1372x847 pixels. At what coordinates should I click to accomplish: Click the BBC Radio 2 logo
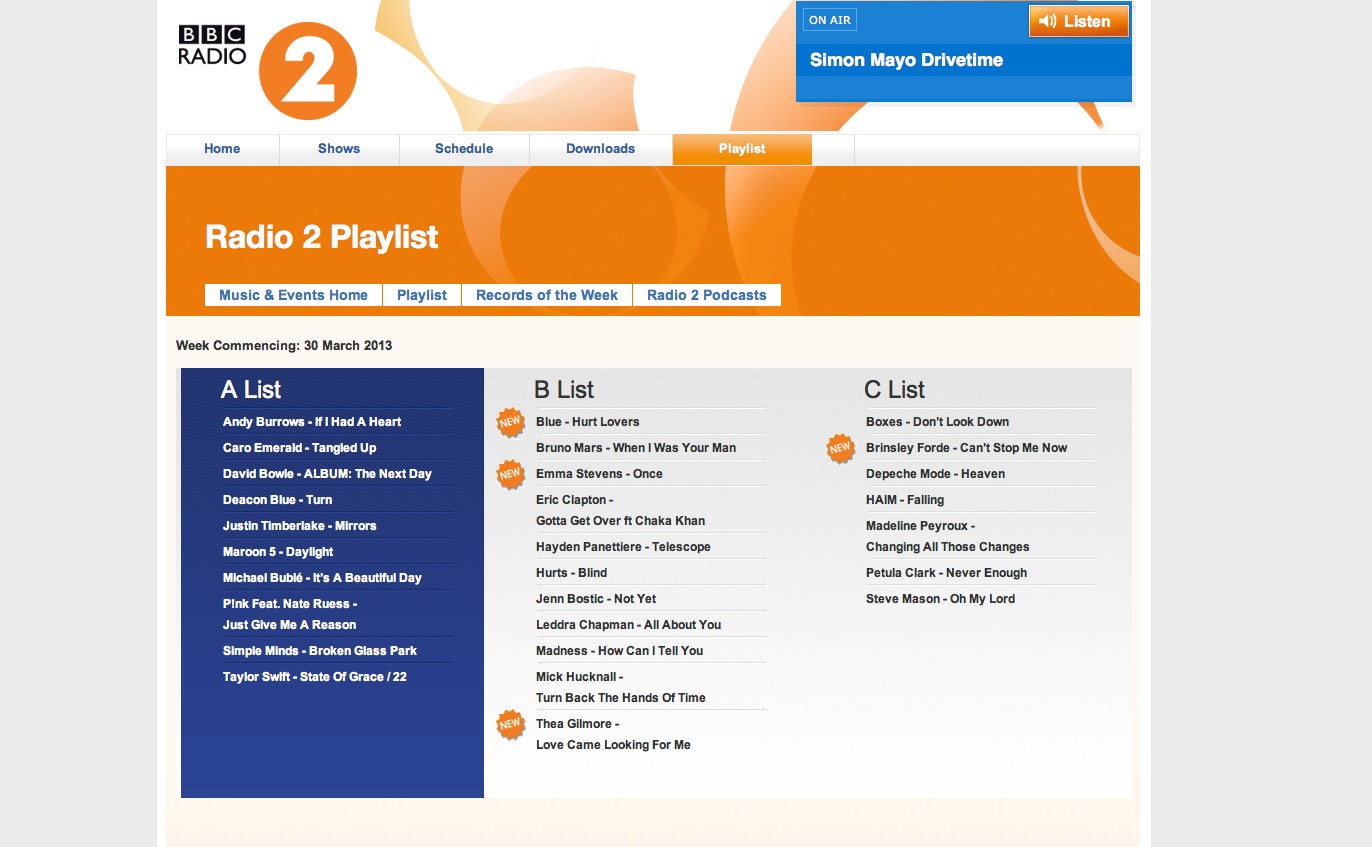click(x=267, y=70)
